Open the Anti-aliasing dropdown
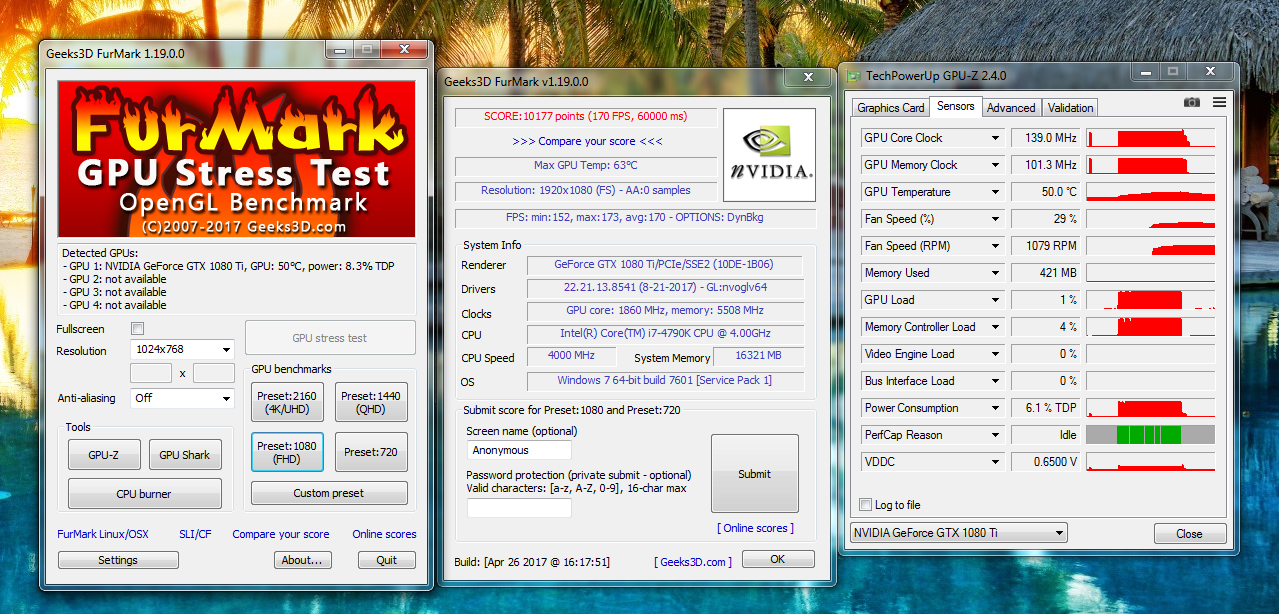 (x=182, y=398)
